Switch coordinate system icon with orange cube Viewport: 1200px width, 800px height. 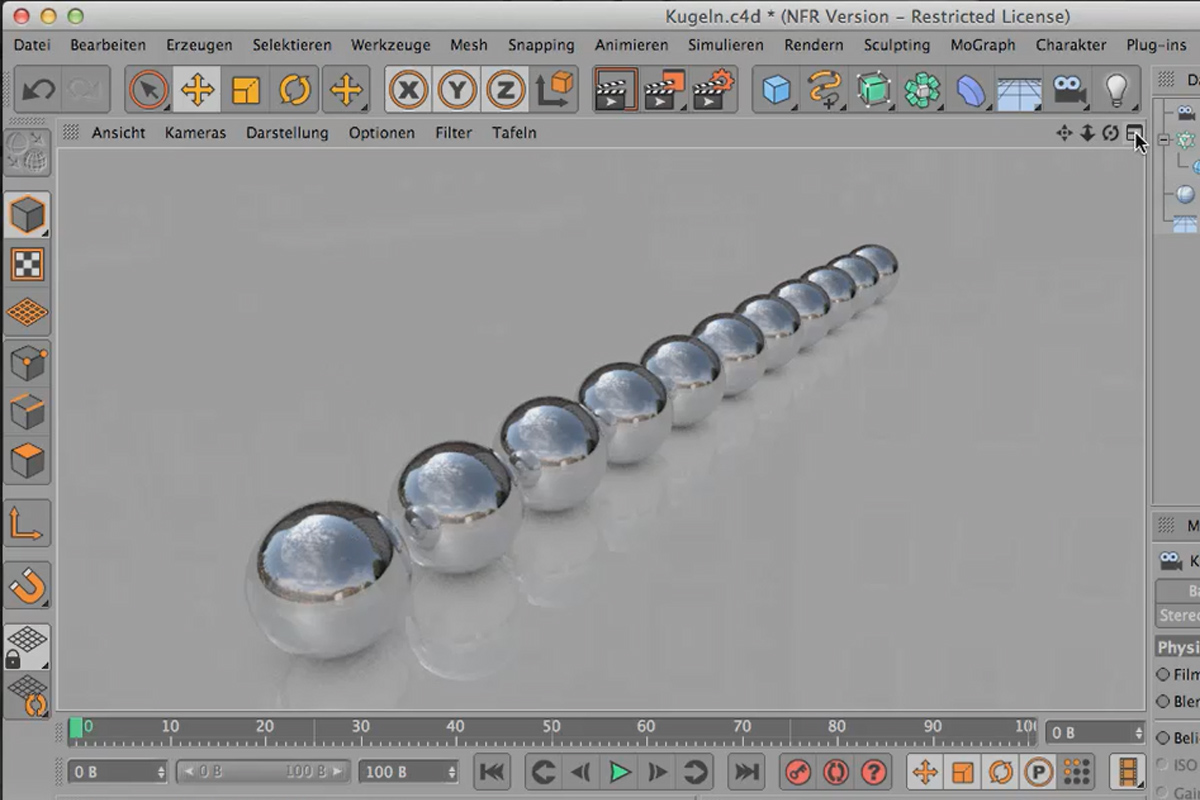[556, 90]
